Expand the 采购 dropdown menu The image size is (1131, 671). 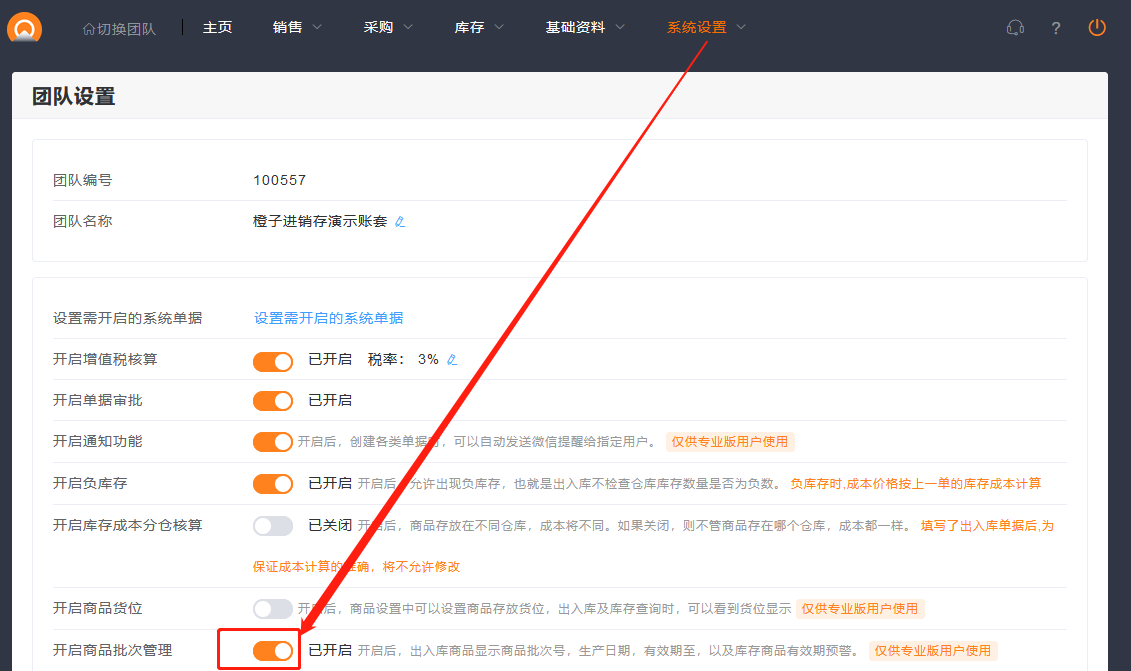(x=388, y=28)
